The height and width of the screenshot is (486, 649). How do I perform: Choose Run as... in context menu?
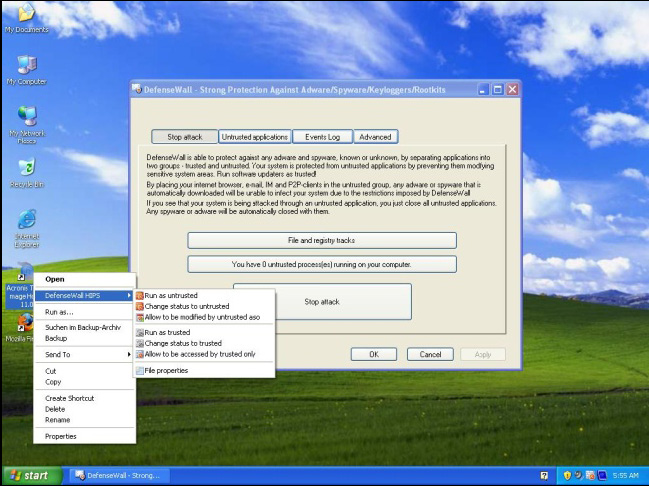(x=84, y=312)
